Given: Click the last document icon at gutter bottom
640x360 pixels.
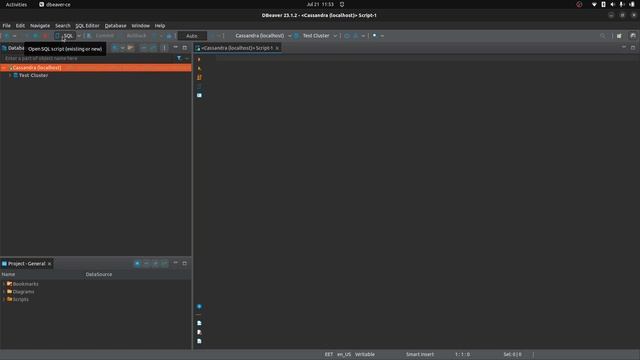Looking at the screenshot, I should [x=199, y=341].
